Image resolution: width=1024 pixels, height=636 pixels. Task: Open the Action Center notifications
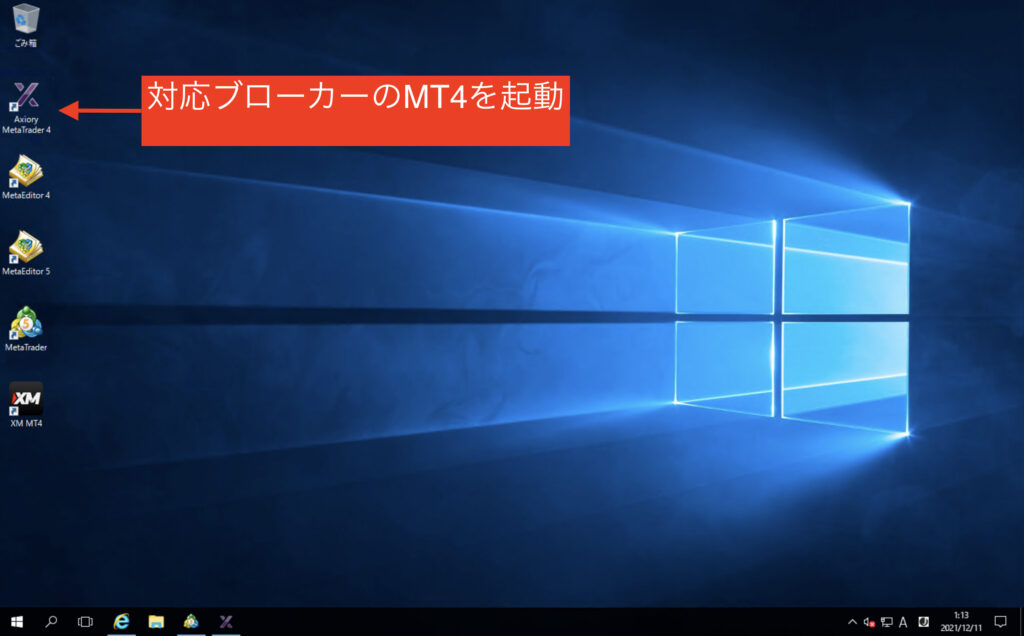[1000, 621]
